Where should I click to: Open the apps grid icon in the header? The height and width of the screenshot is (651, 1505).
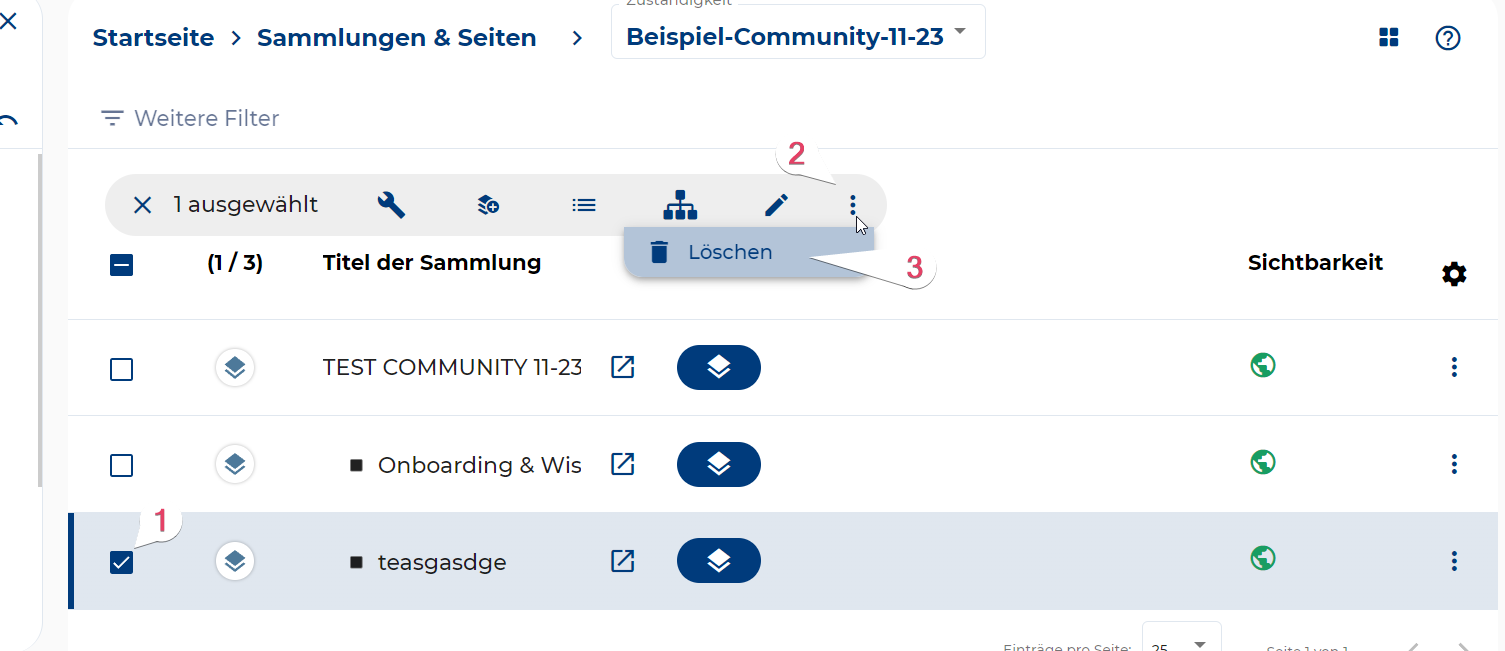(1388, 38)
